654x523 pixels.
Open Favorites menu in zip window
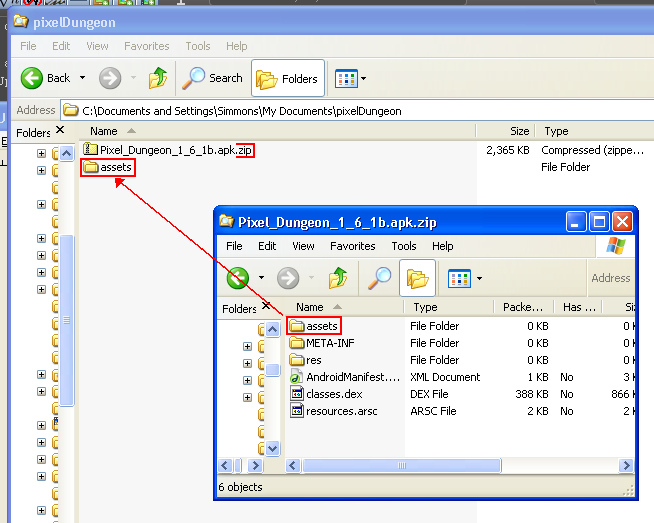click(352, 246)
